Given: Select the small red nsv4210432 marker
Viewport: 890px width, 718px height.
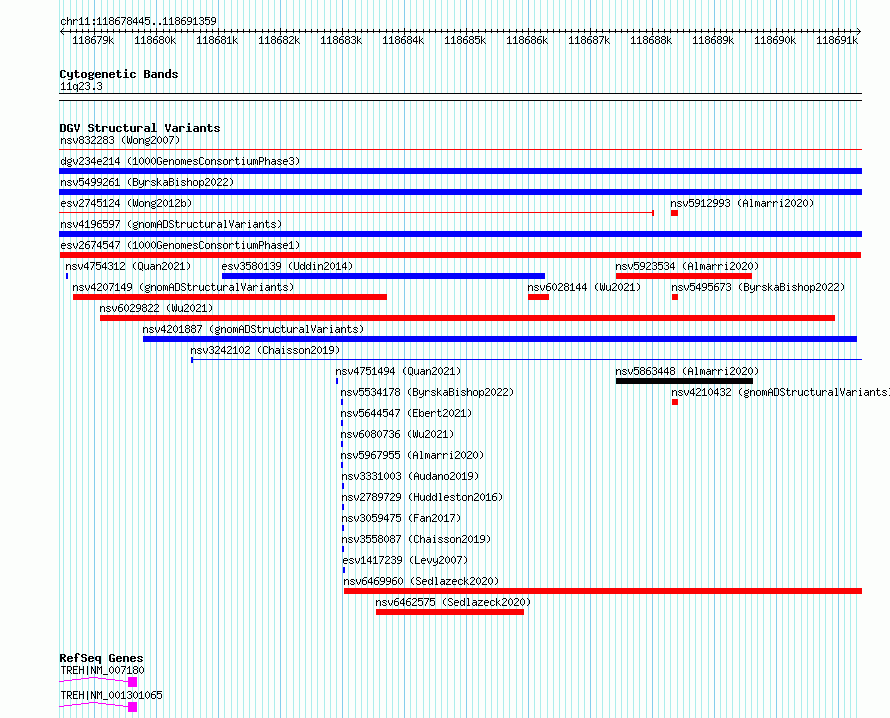Looking at the screenshot, I should tap(675, 402).
